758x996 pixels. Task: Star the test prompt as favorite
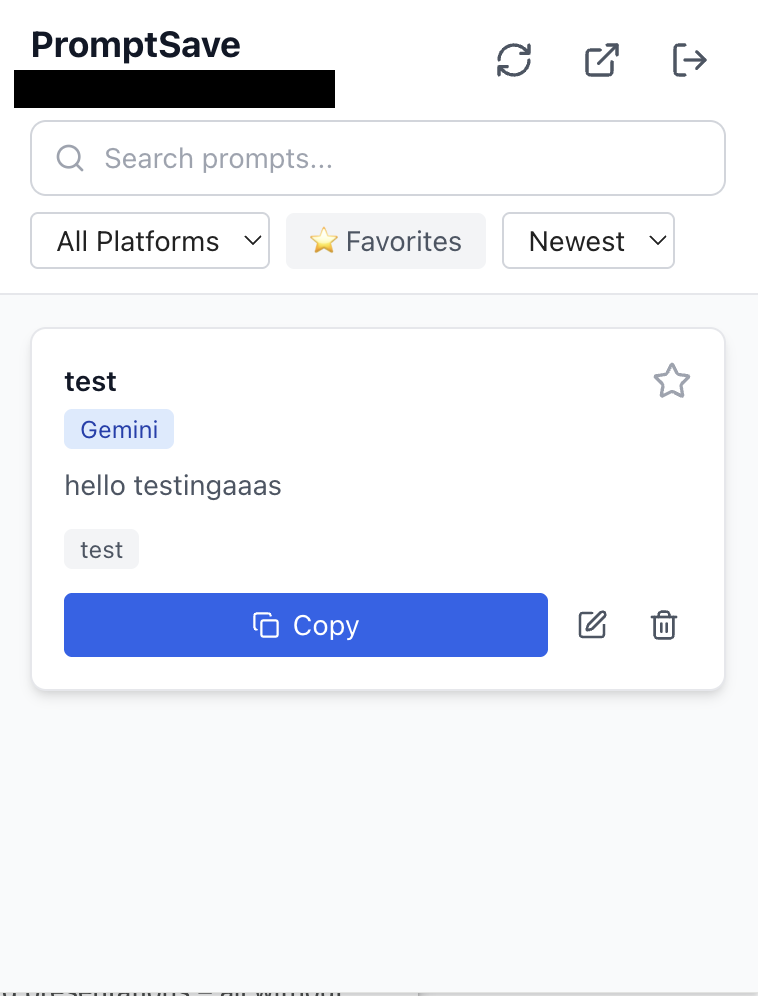(671, 381)
